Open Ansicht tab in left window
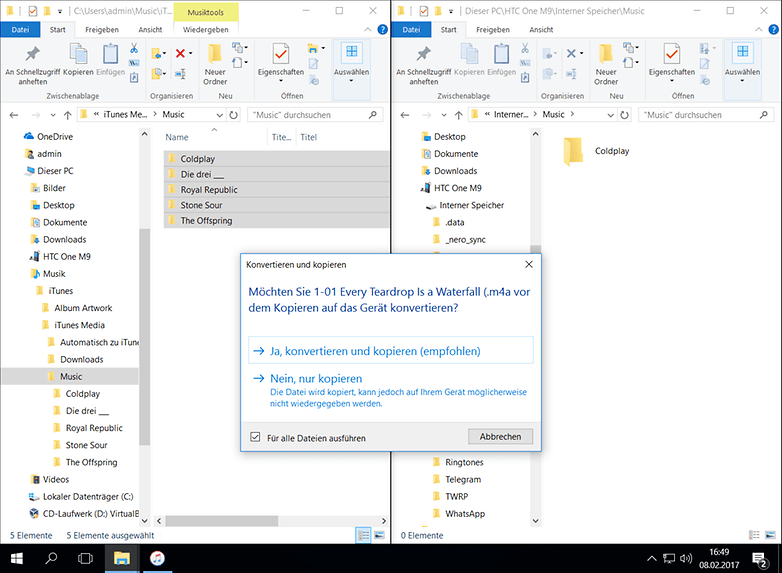 click(x=150, y=29)
